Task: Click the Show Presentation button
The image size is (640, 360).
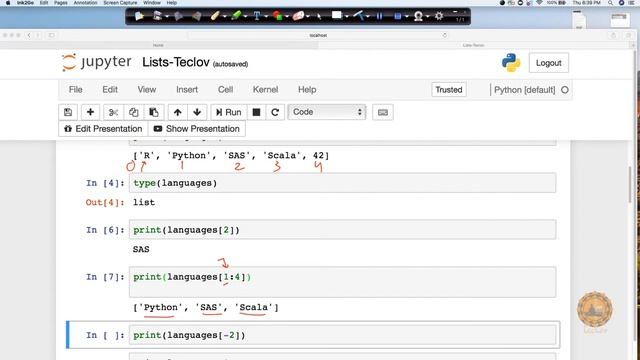Action: coord(197,129)
